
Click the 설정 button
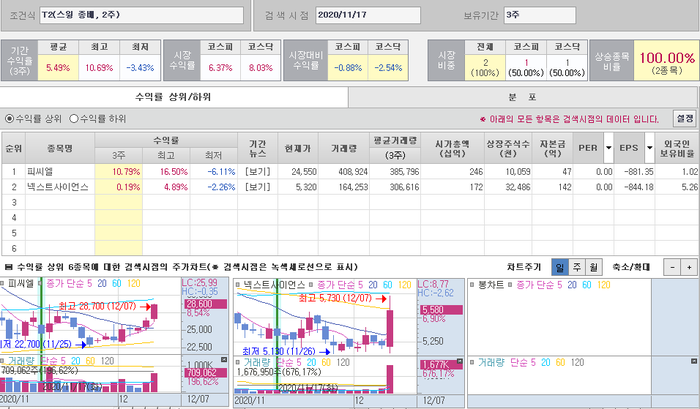click(x=685, y=118)
